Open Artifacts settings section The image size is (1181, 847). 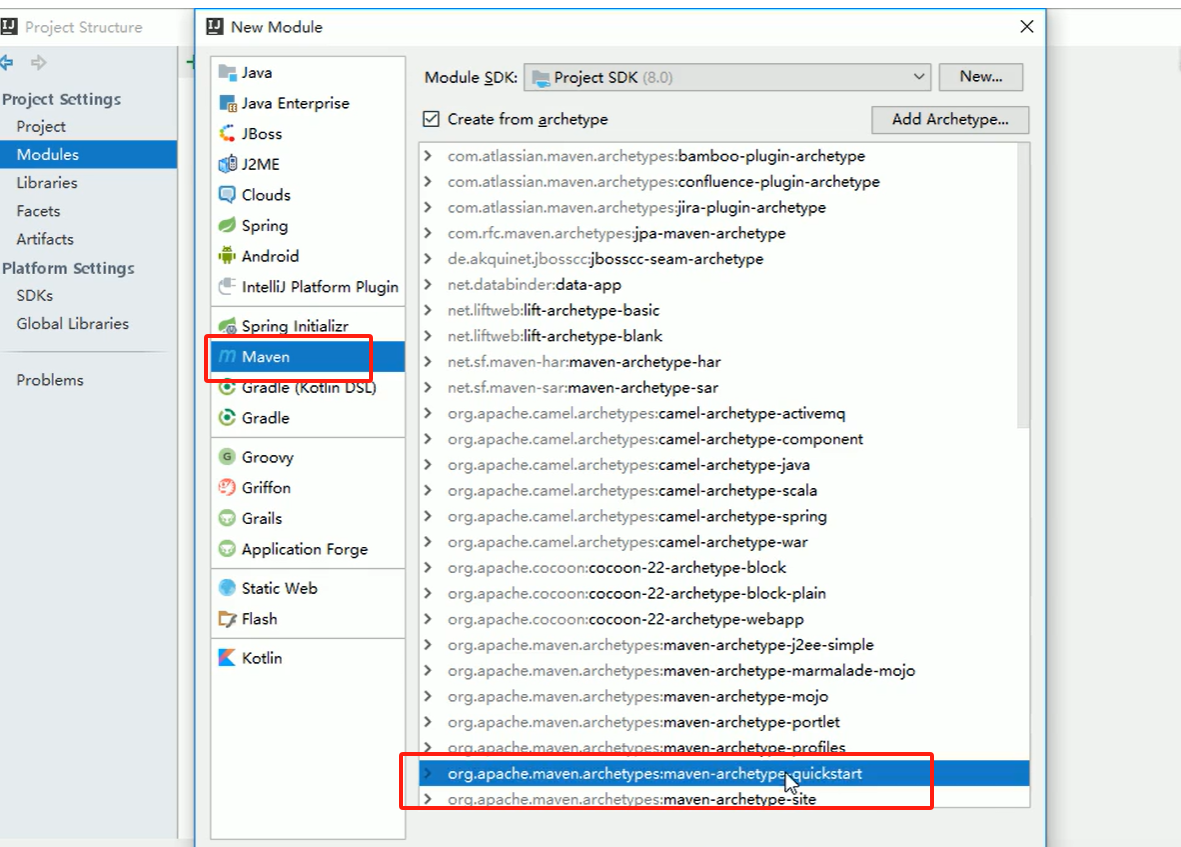[x=45, y=239]
